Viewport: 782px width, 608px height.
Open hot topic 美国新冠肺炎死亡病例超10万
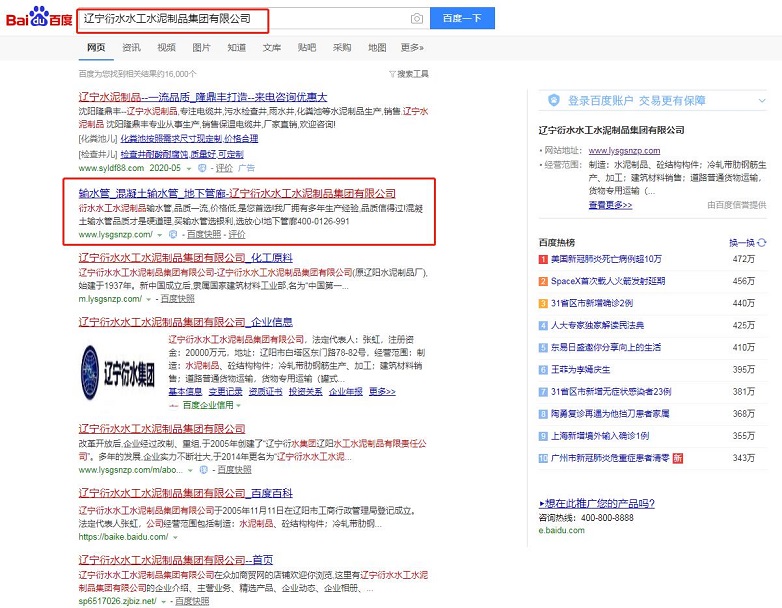click(606, 259)
